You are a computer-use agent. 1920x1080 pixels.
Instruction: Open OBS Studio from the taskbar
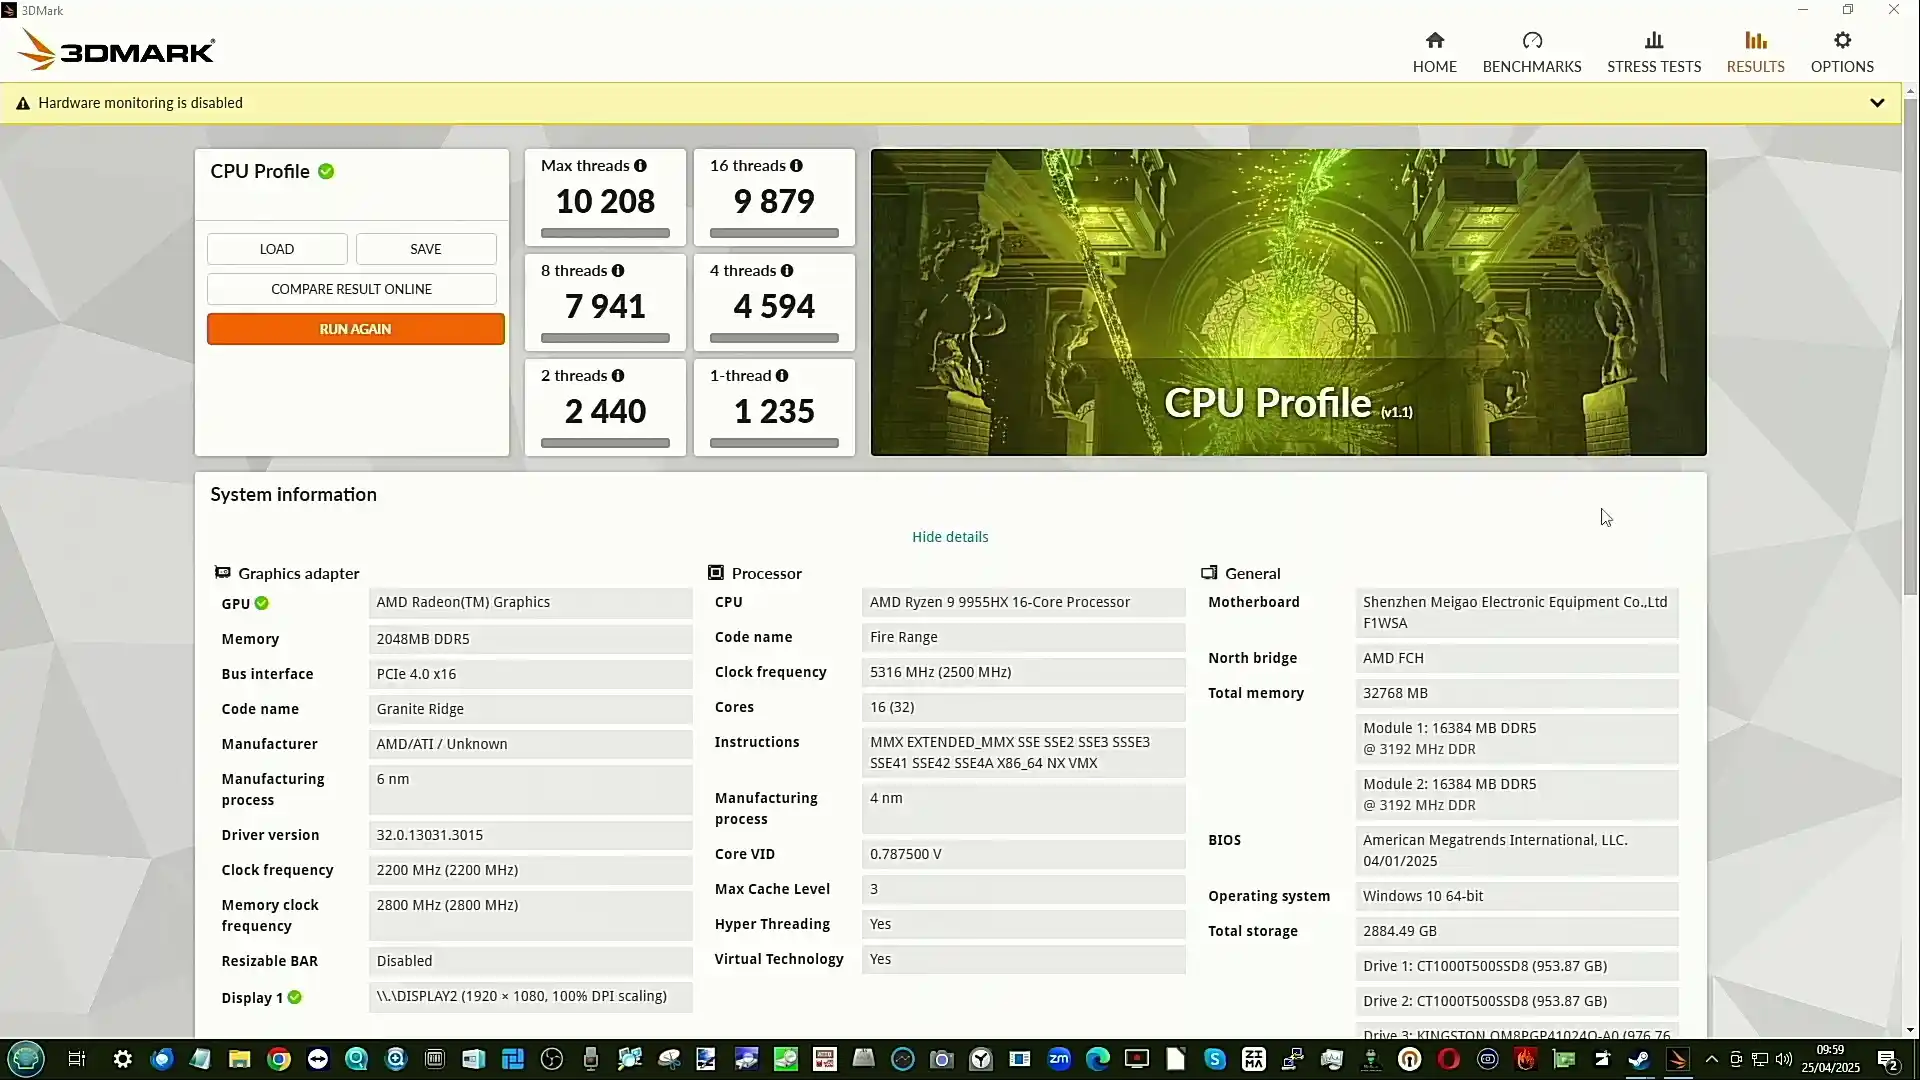(552, 1059)
